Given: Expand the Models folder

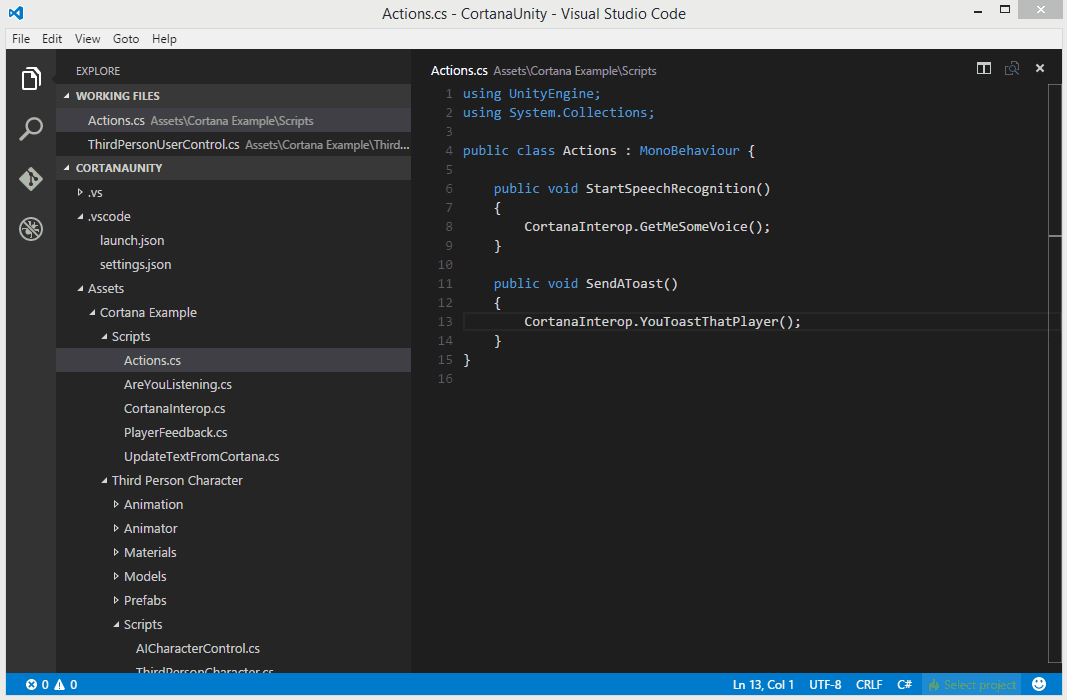Looking at the screenshot, I should pos(116,576).
